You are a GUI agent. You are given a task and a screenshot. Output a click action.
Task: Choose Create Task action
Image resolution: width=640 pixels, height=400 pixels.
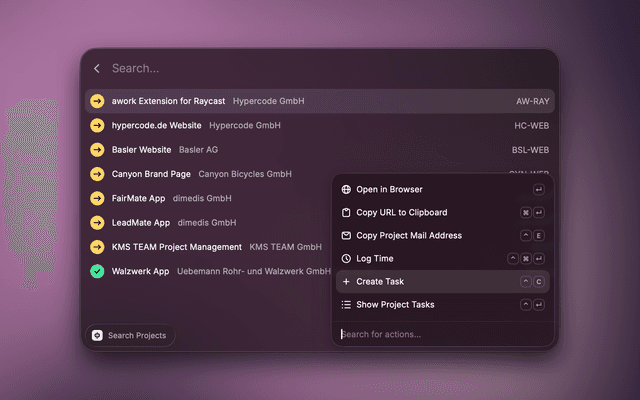click(443, 282)
